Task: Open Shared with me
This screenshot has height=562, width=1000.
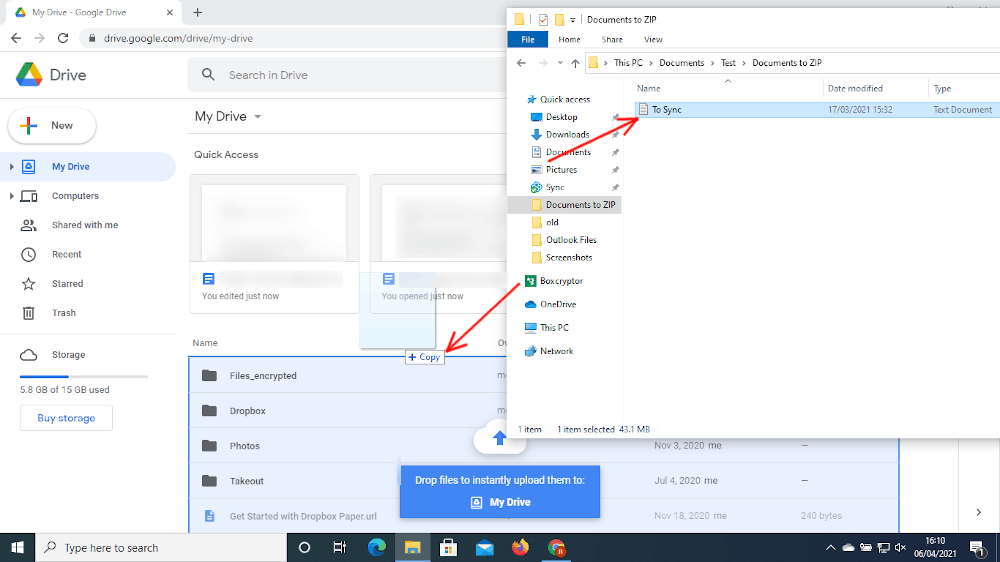Action: (85, 225)
